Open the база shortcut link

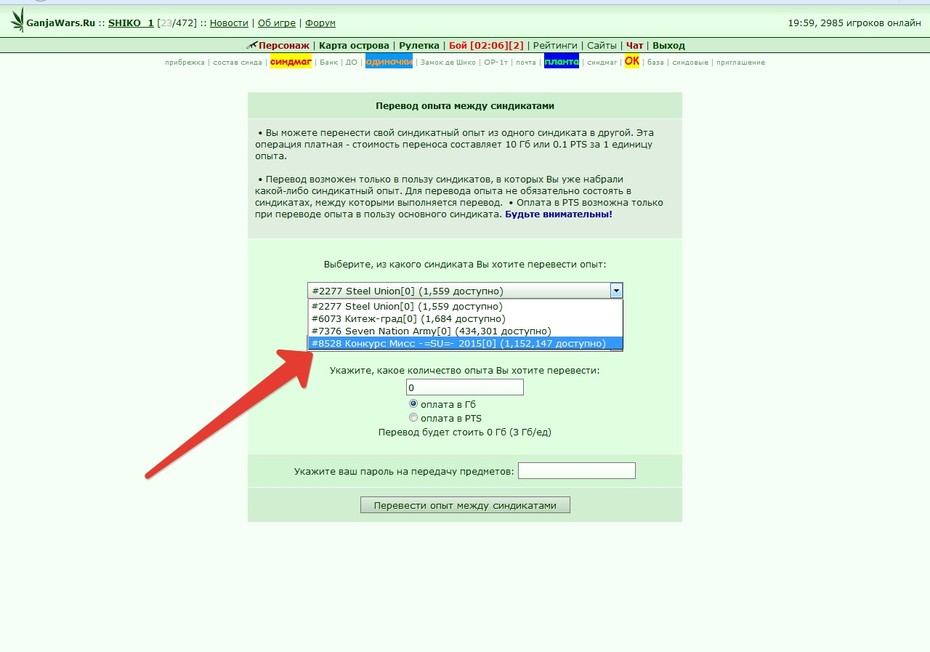click(655, 62)
